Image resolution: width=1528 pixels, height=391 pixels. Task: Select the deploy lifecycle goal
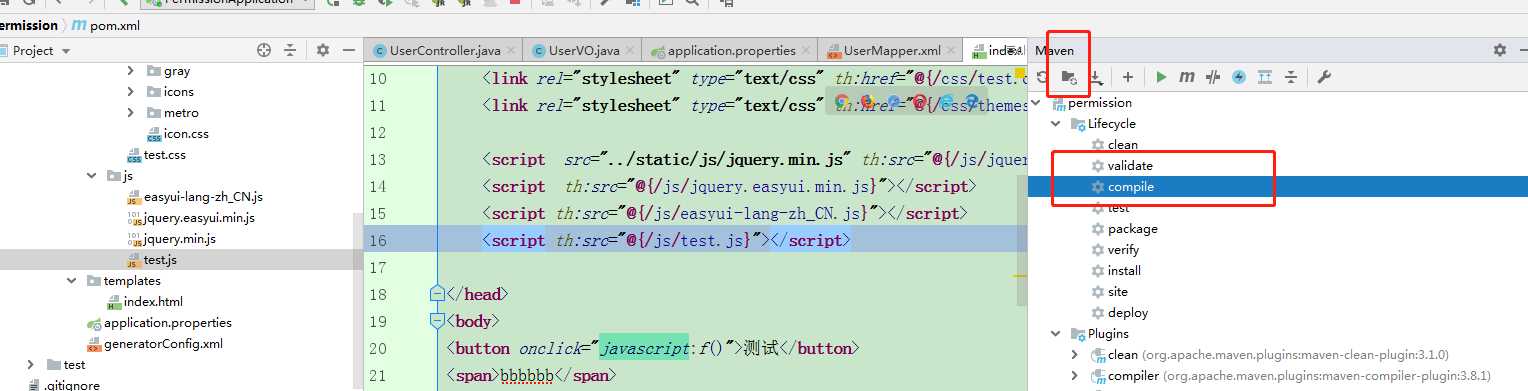point(1119,313)
